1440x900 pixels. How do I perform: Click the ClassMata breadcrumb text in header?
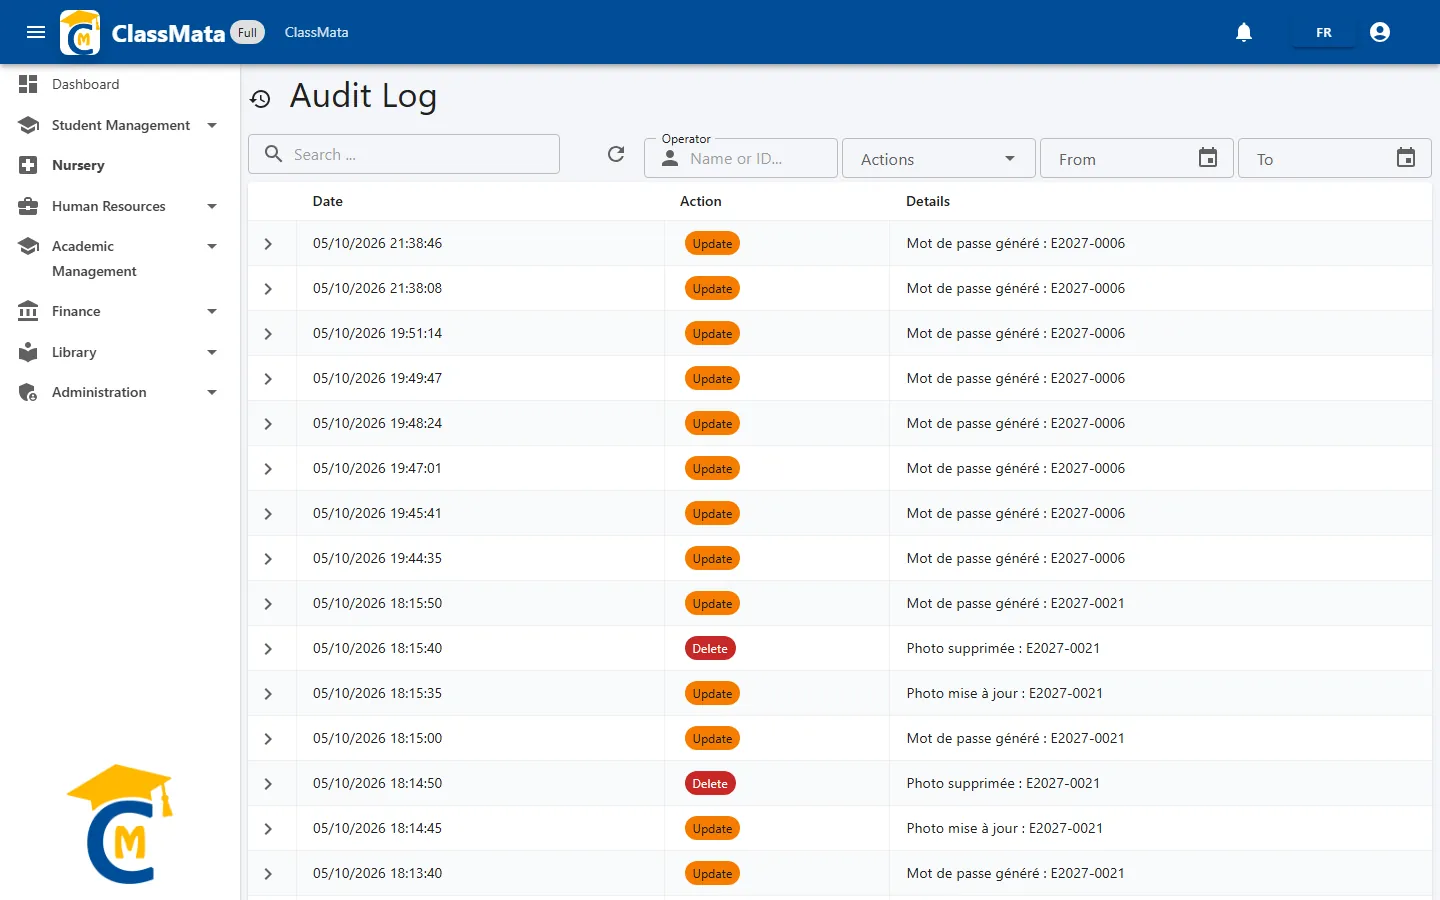click(x=316, y=32)
